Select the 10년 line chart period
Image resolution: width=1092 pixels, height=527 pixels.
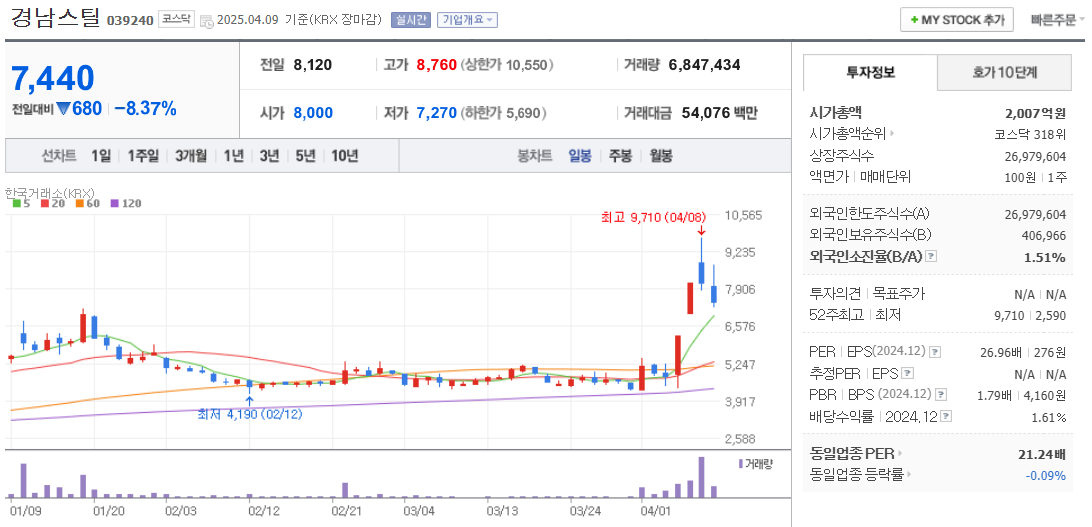click(x=345, y=156)
